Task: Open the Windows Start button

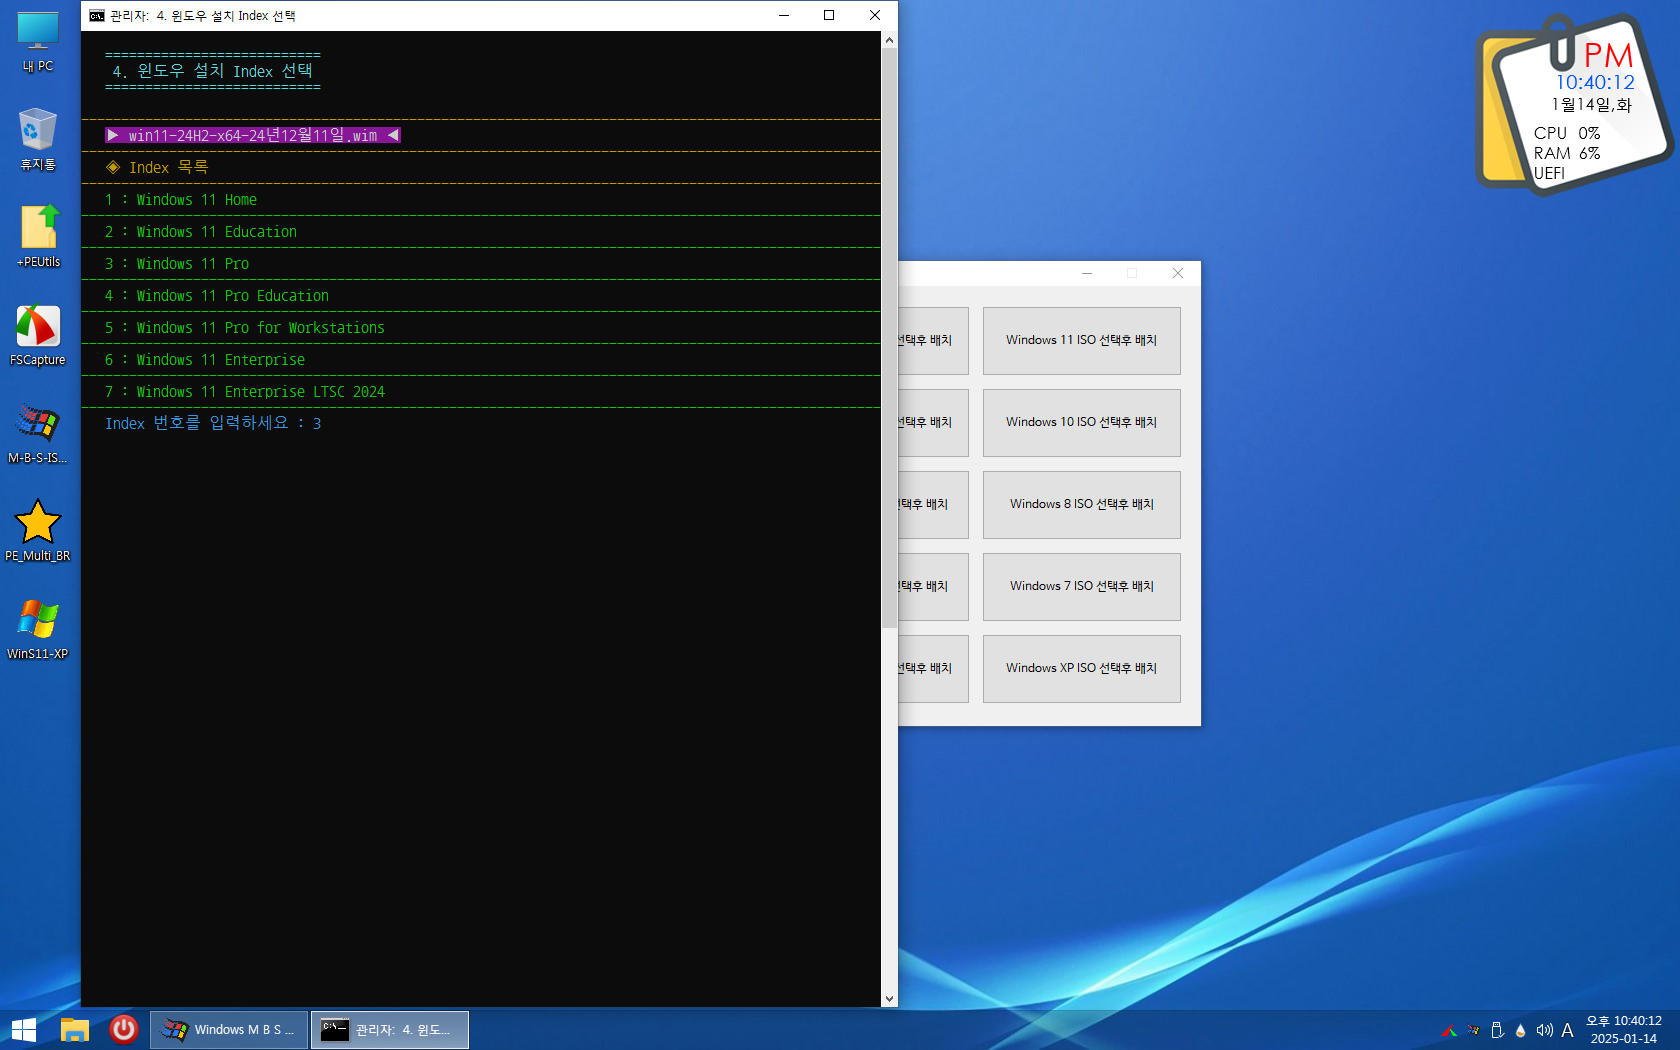Action: (x=24, y=1029)
